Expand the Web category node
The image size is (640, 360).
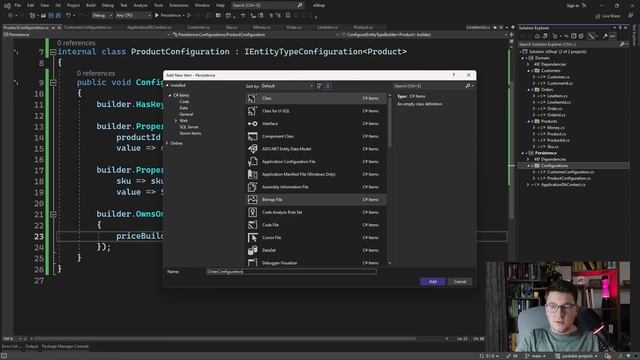(176, 121)
